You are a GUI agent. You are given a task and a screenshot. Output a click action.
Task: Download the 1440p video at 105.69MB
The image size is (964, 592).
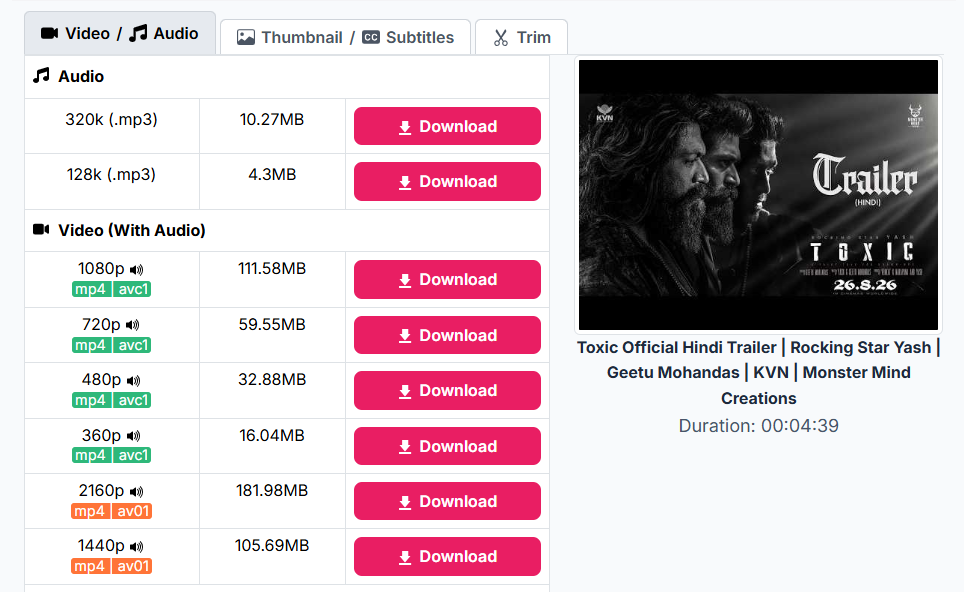(x=447, y=556)
